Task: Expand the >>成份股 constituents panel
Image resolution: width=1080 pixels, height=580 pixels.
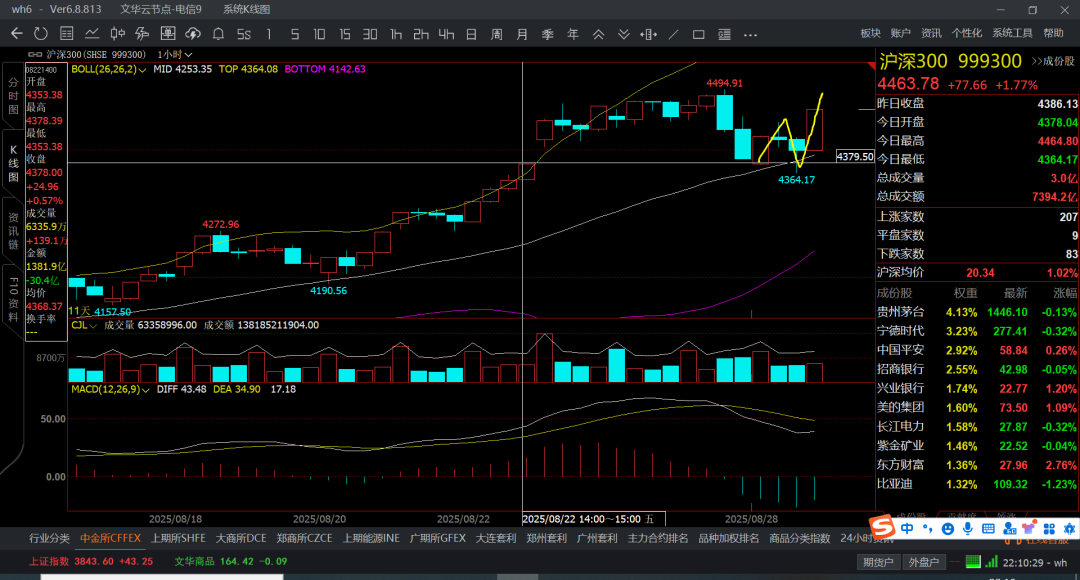Action: click(1052, 61)
